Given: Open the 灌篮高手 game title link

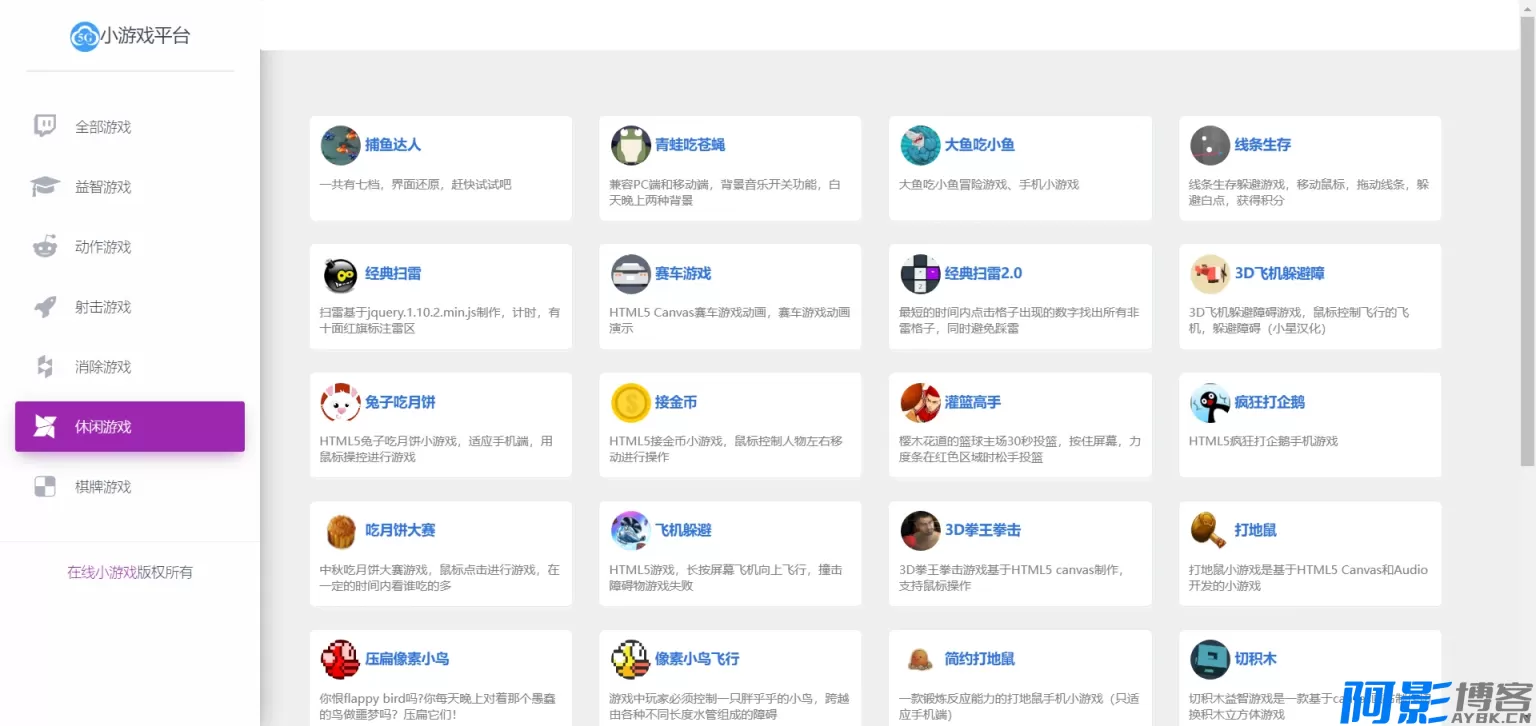Looking at the screenshot, I should (x=972, y=403).
